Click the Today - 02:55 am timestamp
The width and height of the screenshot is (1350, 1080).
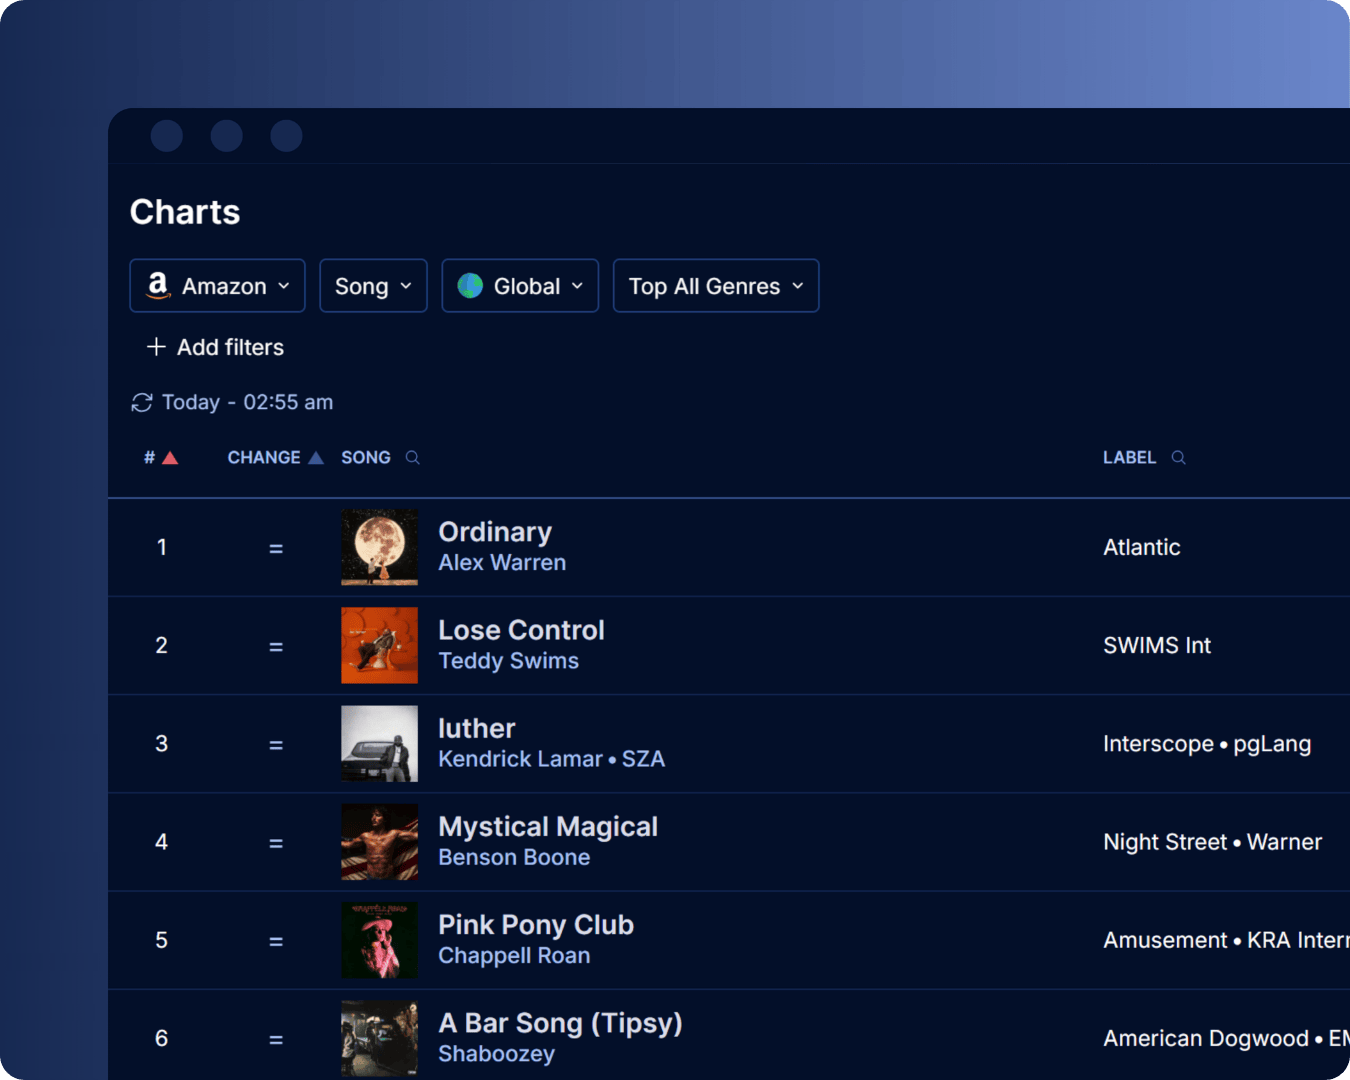[x=246, y=402]
